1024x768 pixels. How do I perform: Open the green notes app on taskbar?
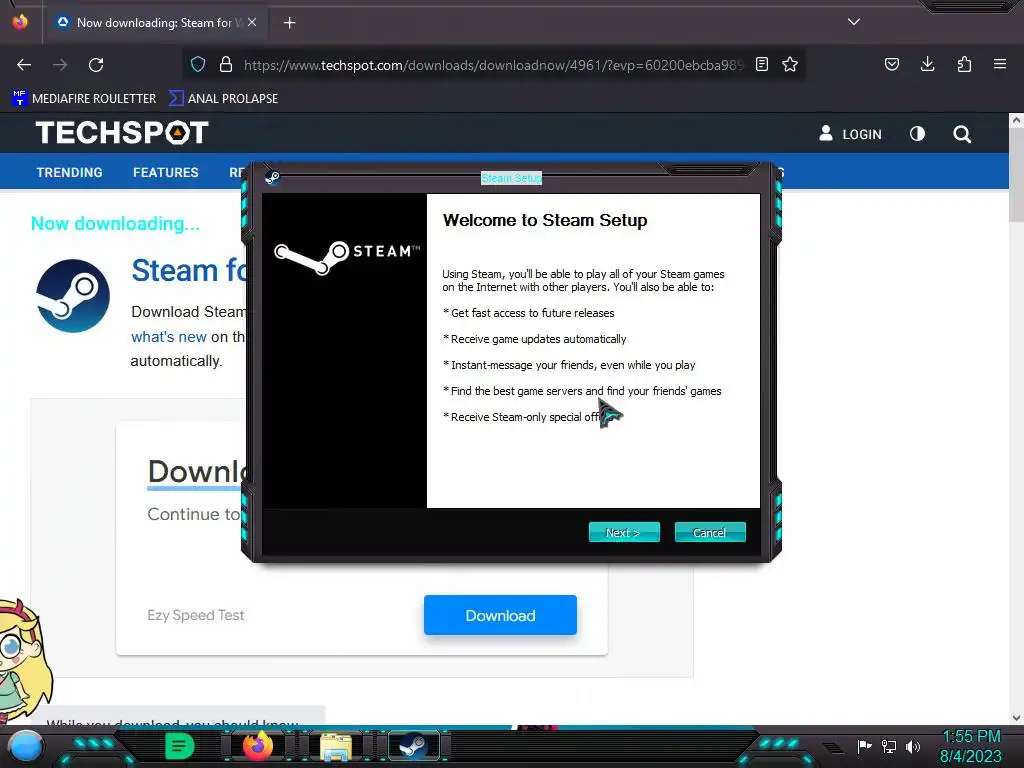(180, 746)
